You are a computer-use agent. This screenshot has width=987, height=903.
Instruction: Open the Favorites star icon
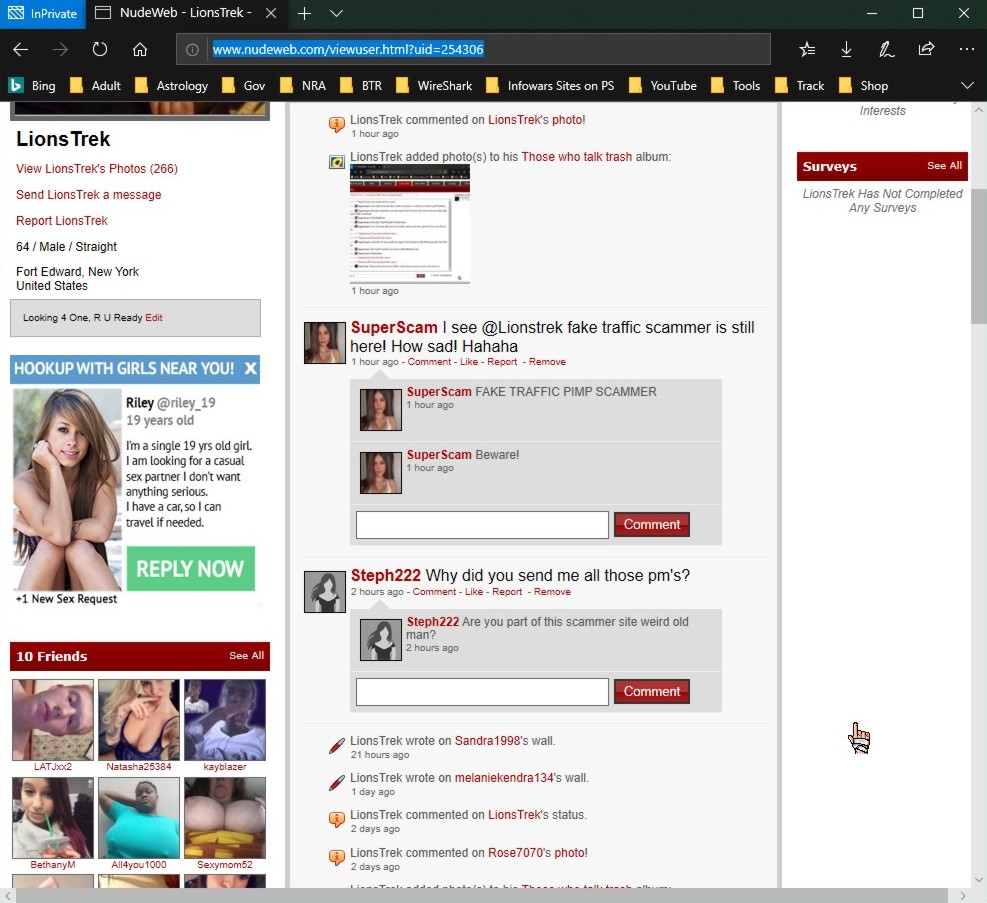point(807,49)
